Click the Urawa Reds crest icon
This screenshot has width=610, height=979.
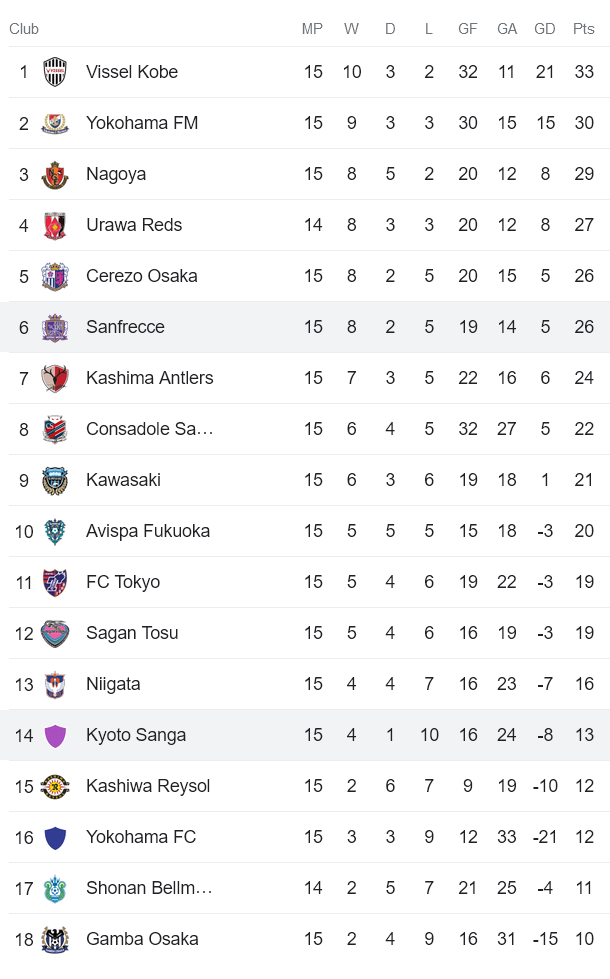coord(55,224)
